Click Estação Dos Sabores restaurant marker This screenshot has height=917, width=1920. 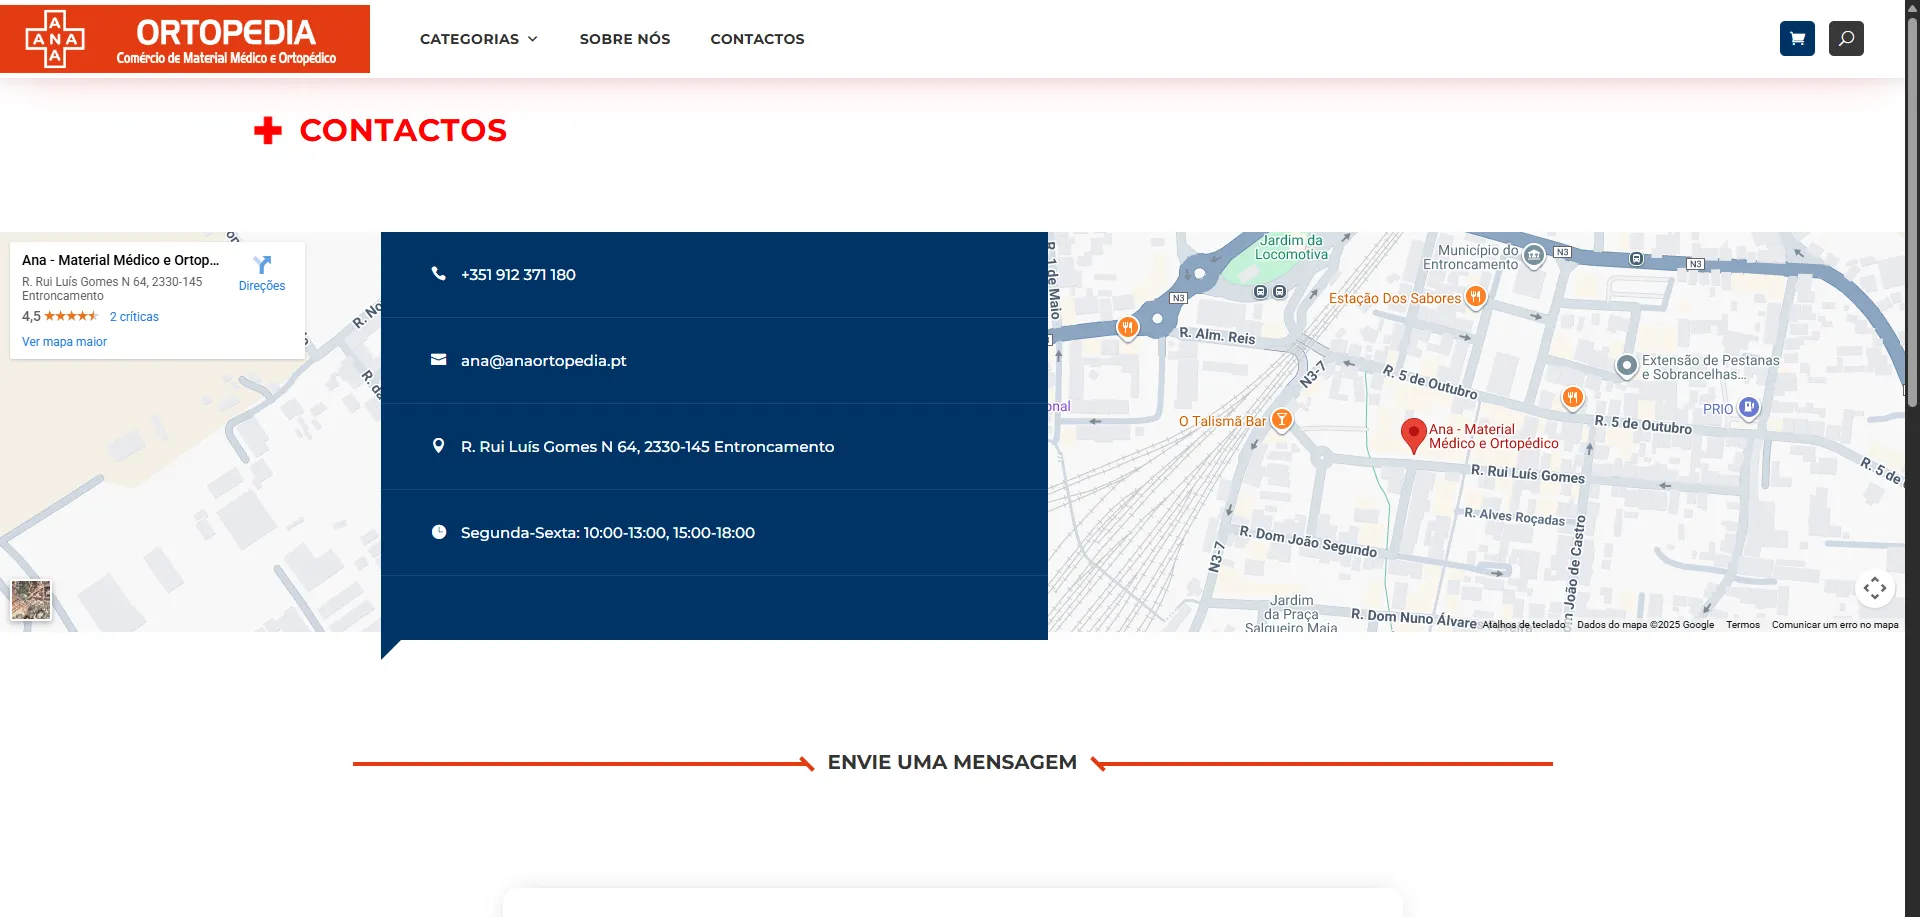click(1475, 297)
